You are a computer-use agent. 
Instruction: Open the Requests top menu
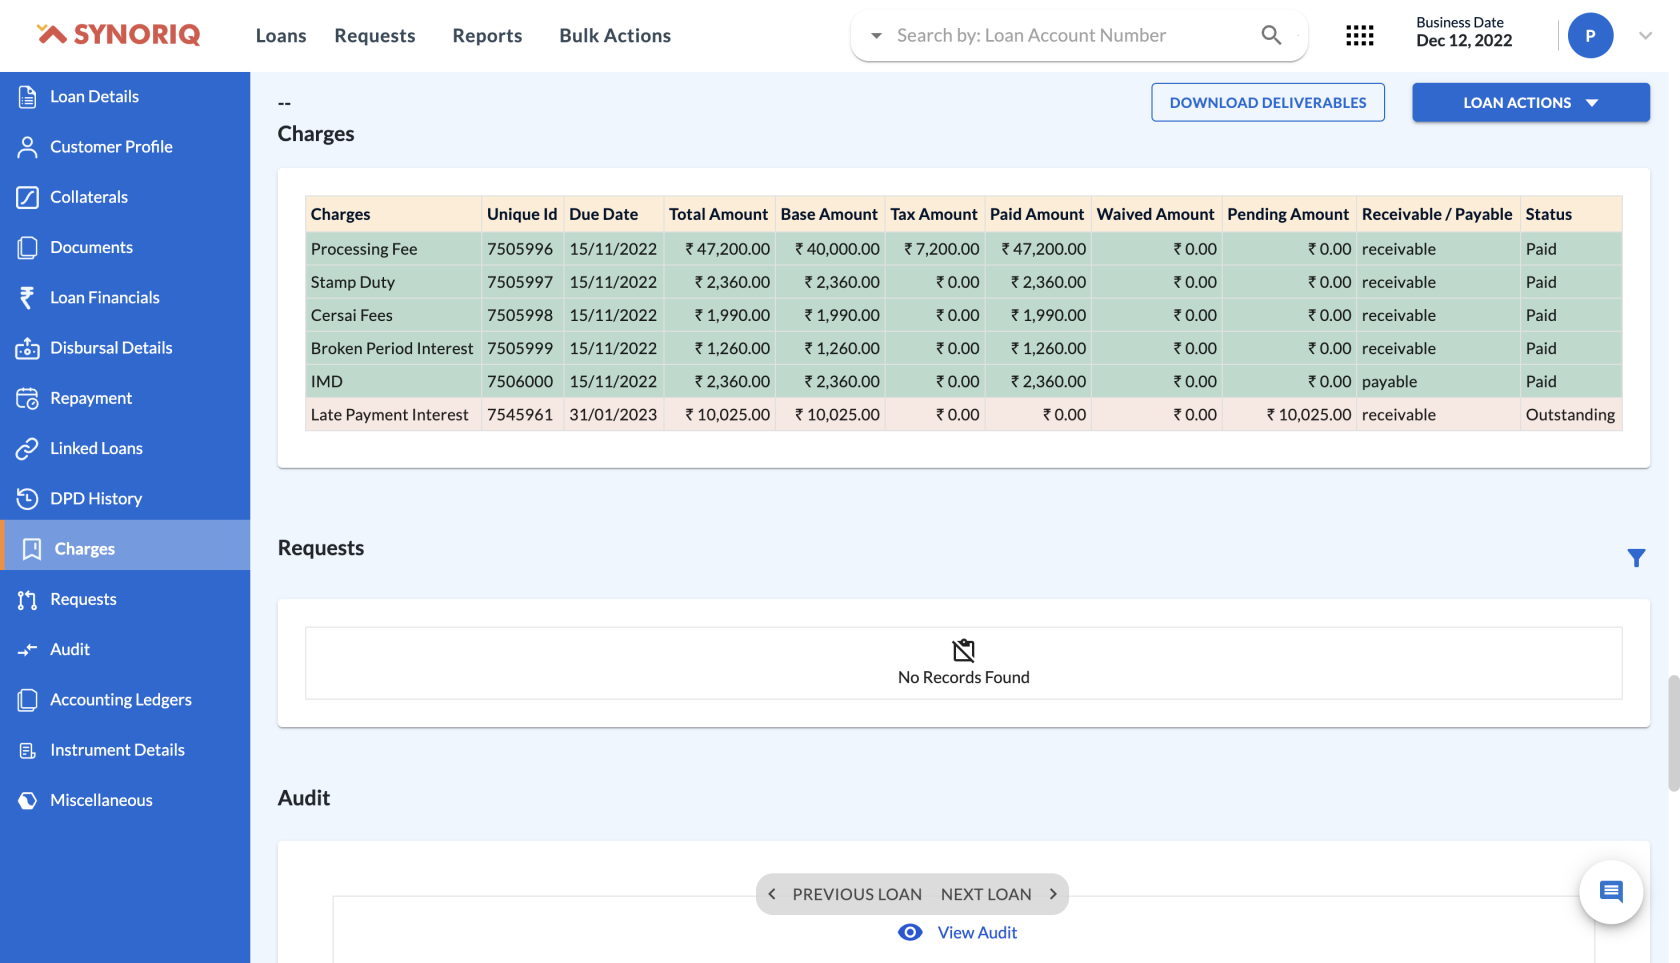coord(375,35)
